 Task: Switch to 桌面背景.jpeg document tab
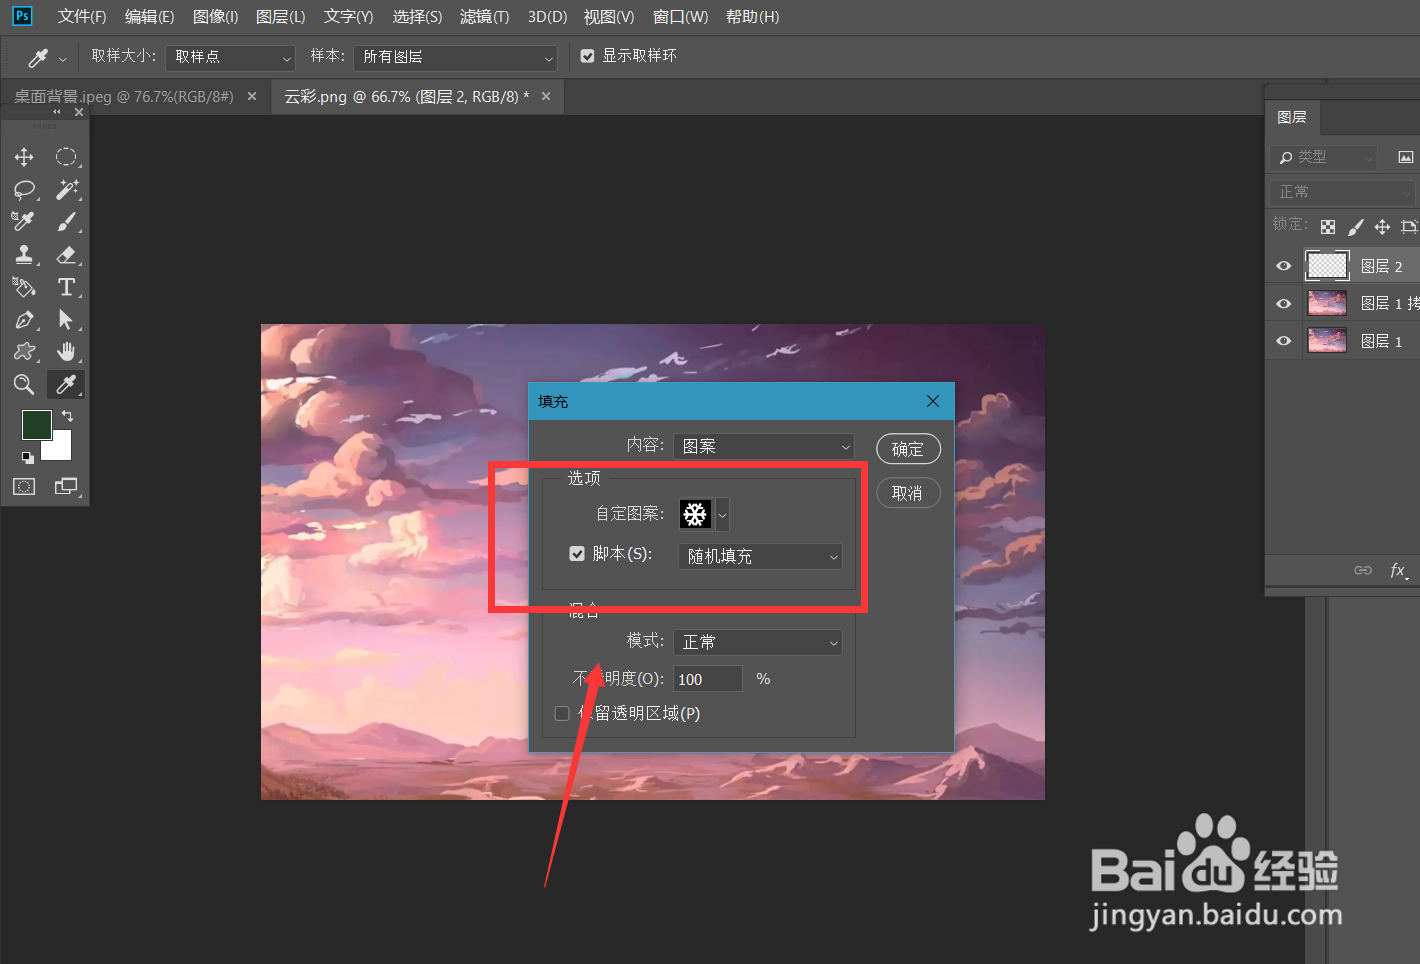(x=124, y=97)
